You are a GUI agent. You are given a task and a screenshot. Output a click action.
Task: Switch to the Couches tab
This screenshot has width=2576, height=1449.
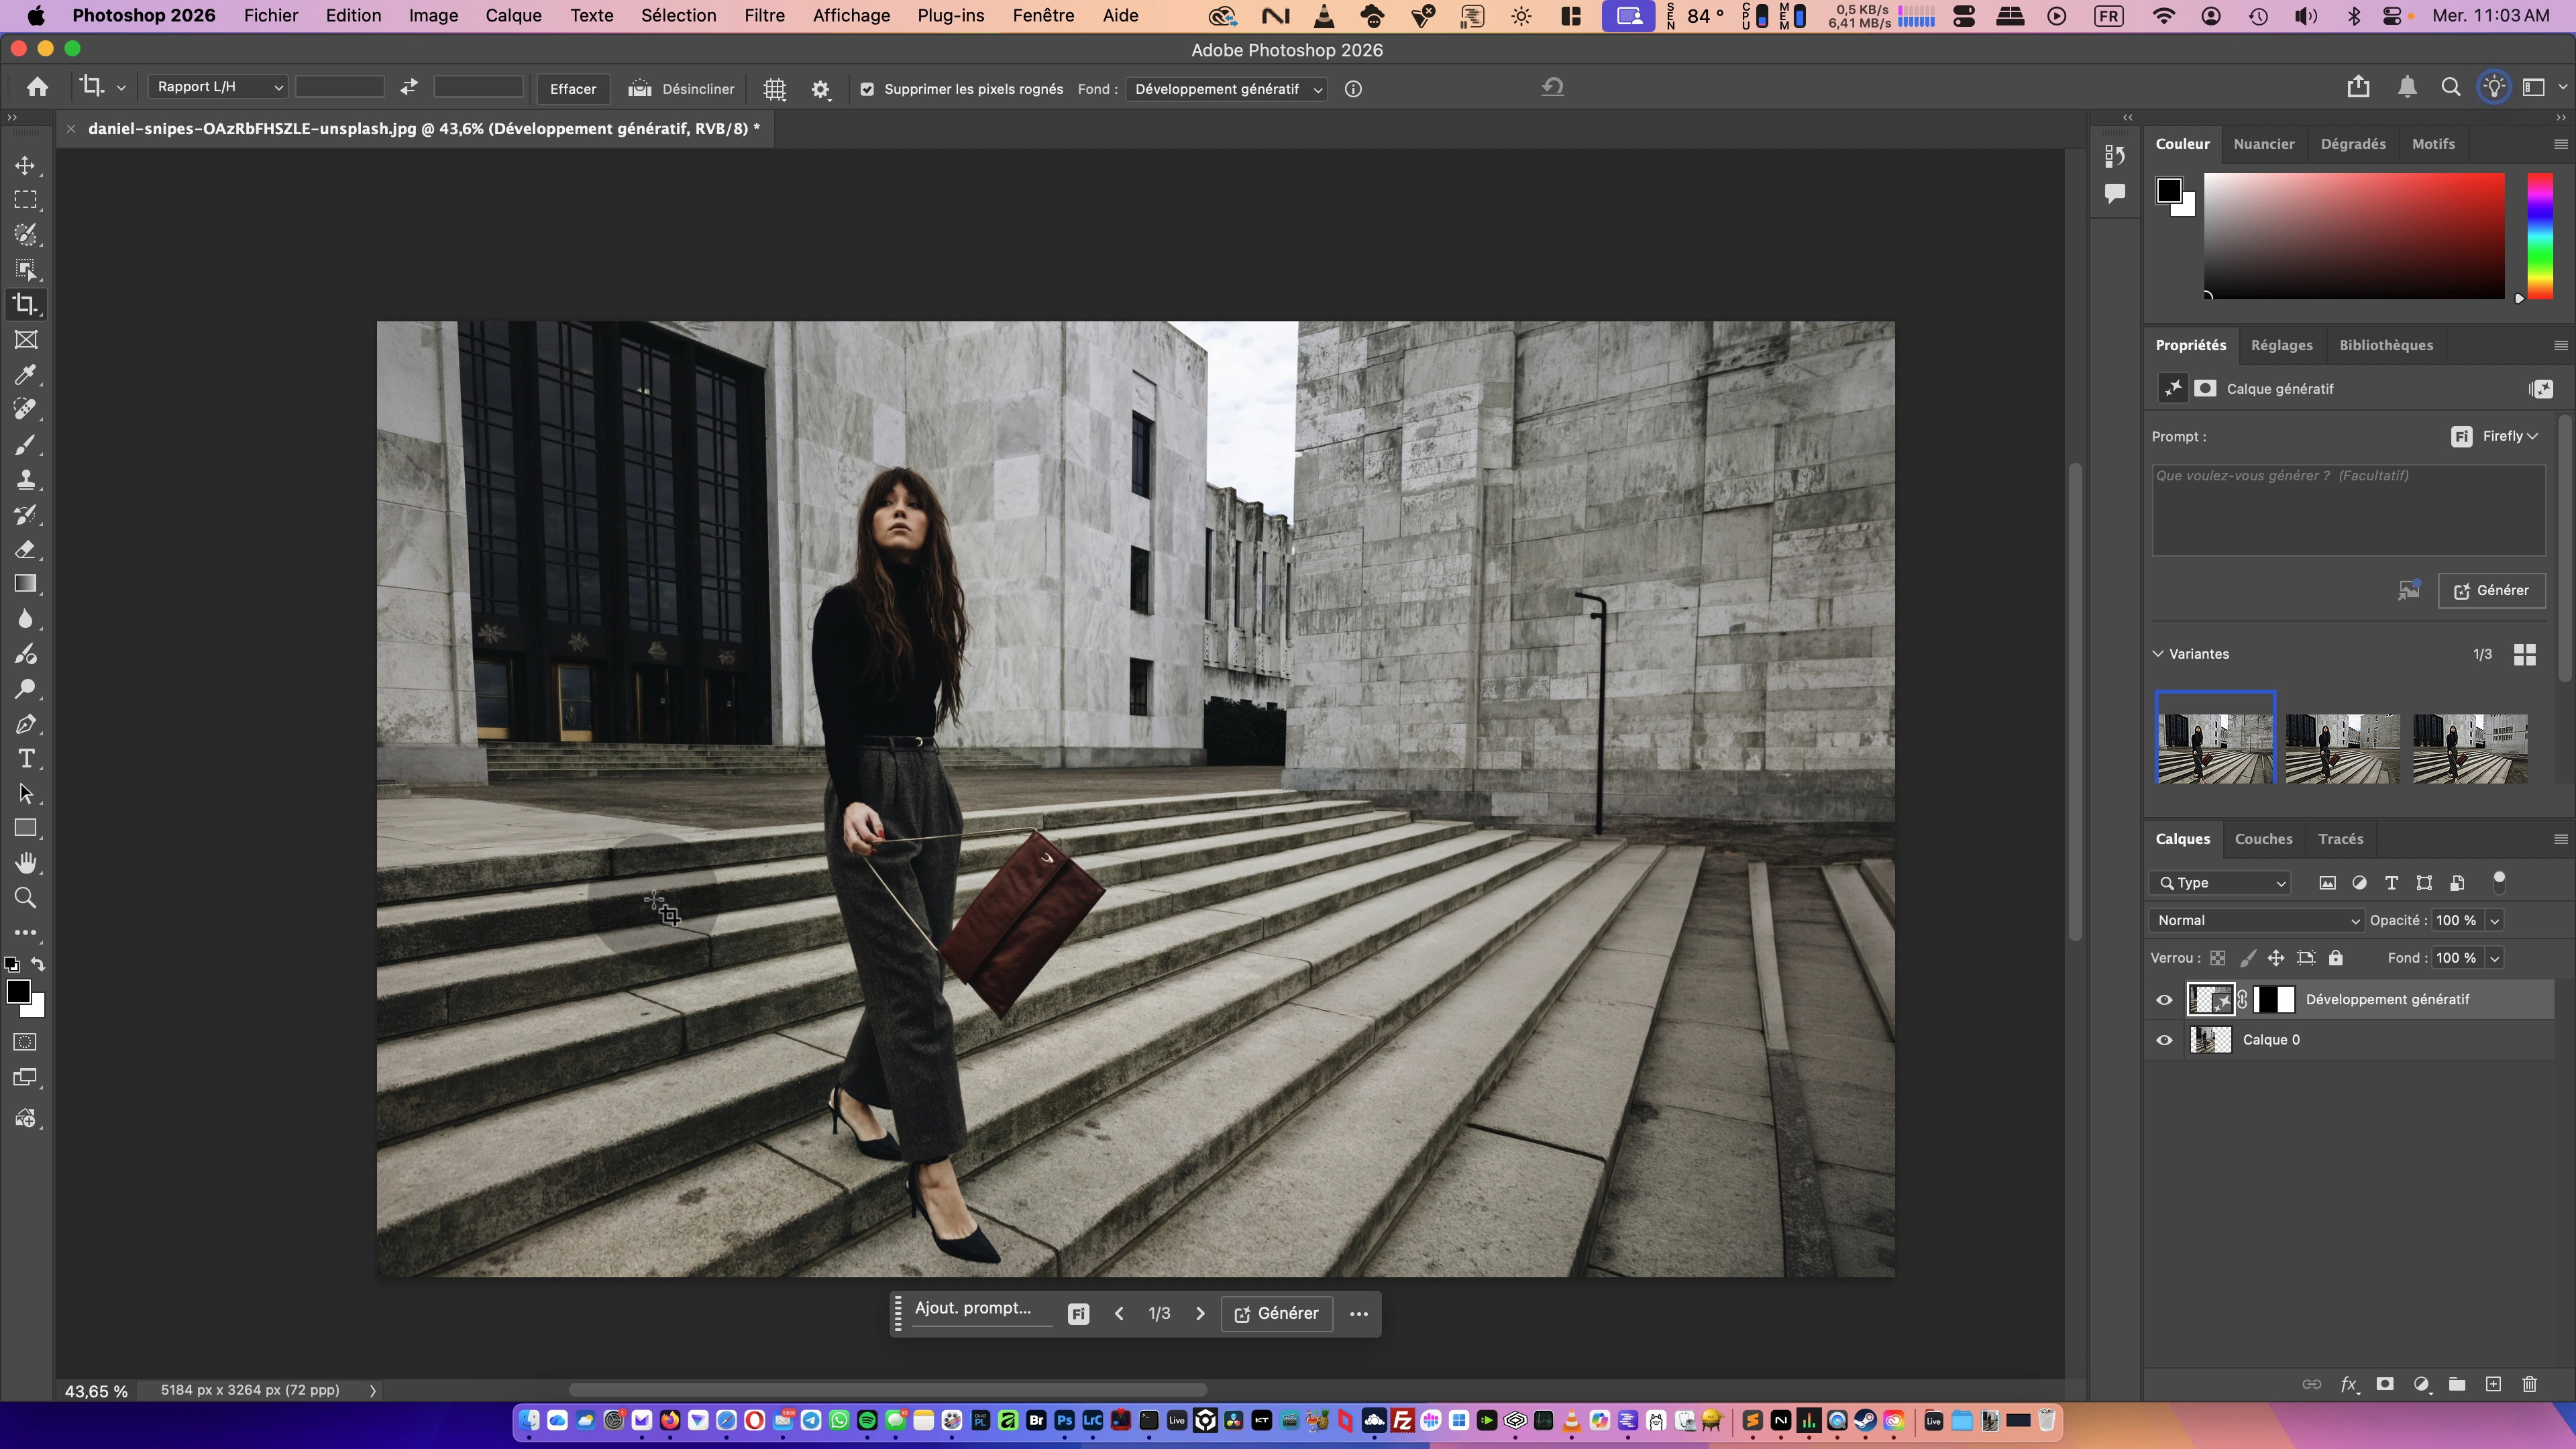2263,839
